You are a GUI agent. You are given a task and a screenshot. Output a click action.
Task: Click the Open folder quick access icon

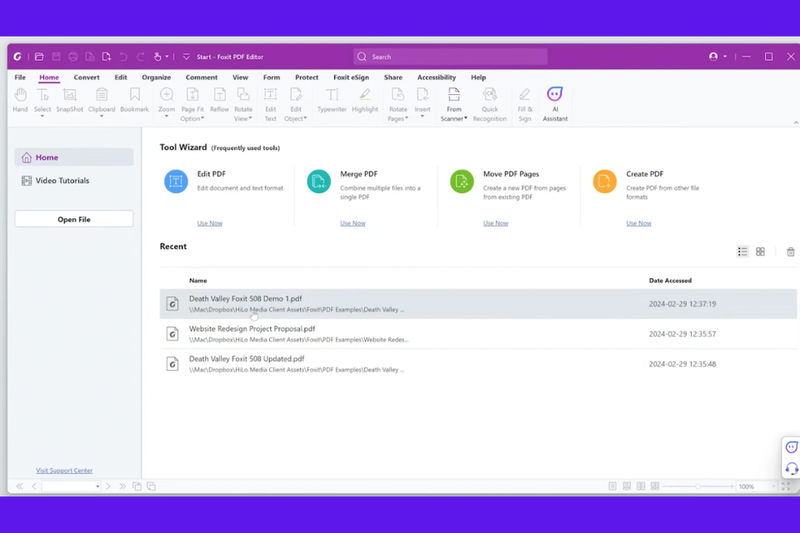(39, 57)
